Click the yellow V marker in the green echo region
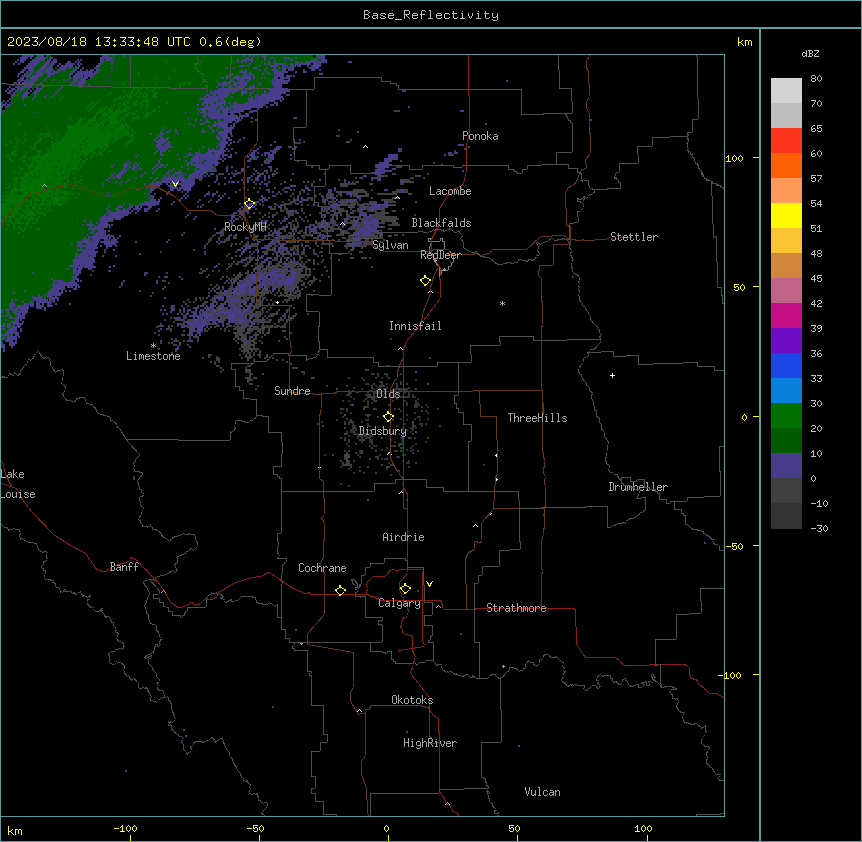The width and height of the screenshot is (862, 842). [x=175, y=184]
